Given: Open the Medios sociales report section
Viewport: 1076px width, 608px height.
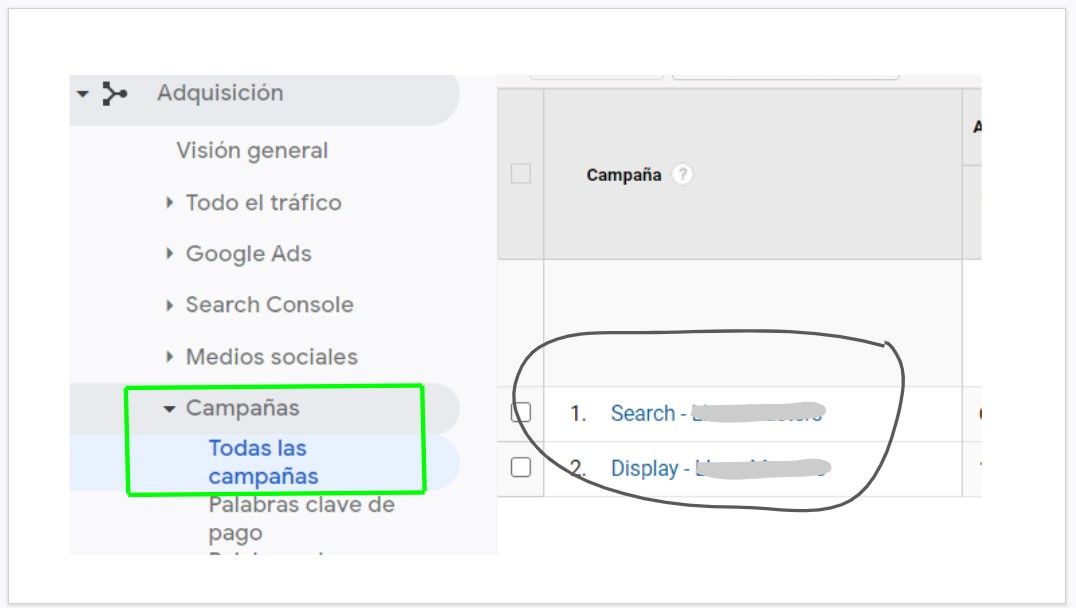Looking at the screenshot, I should pyautogui.click(x=271, y=356).
